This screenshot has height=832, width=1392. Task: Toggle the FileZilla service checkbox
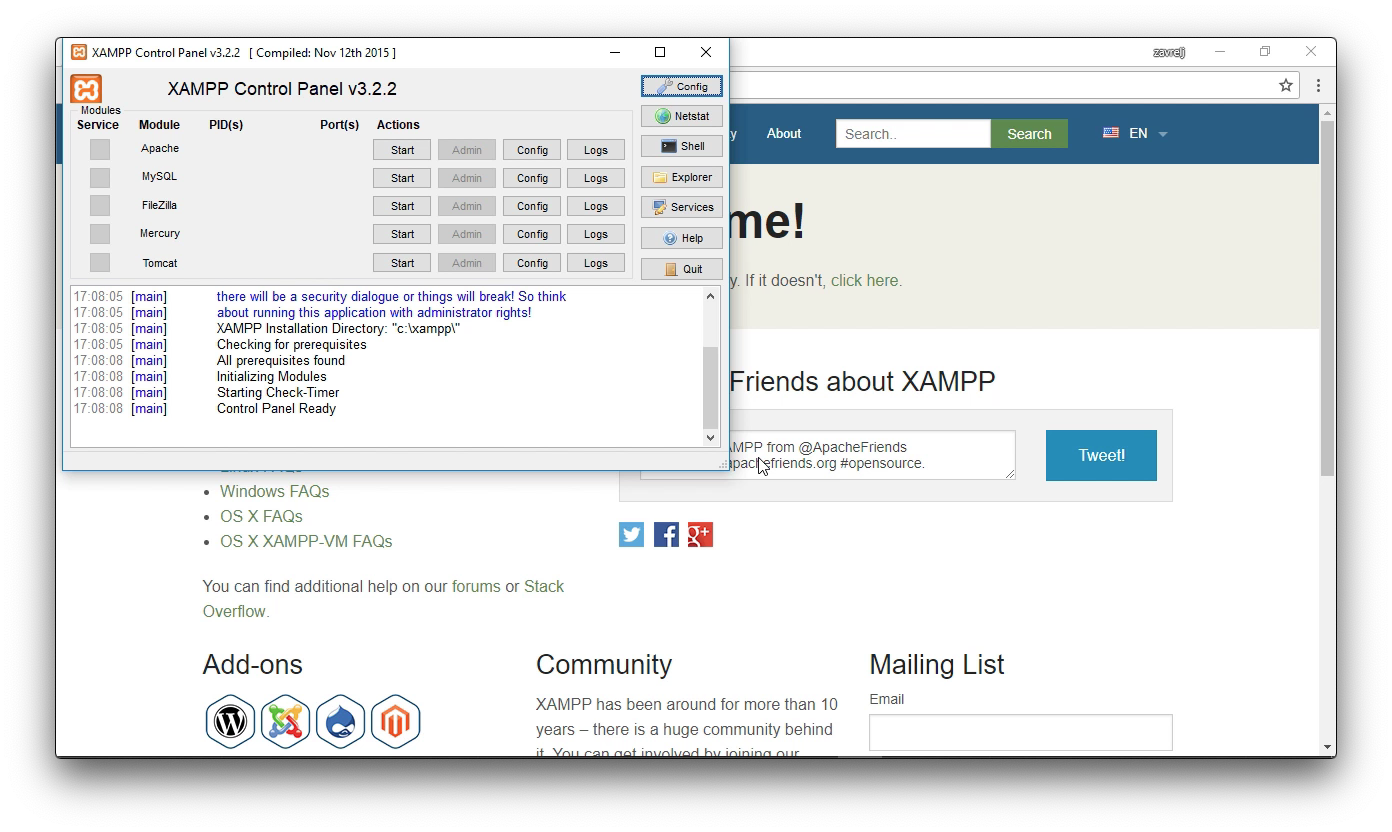pos(100,205)
